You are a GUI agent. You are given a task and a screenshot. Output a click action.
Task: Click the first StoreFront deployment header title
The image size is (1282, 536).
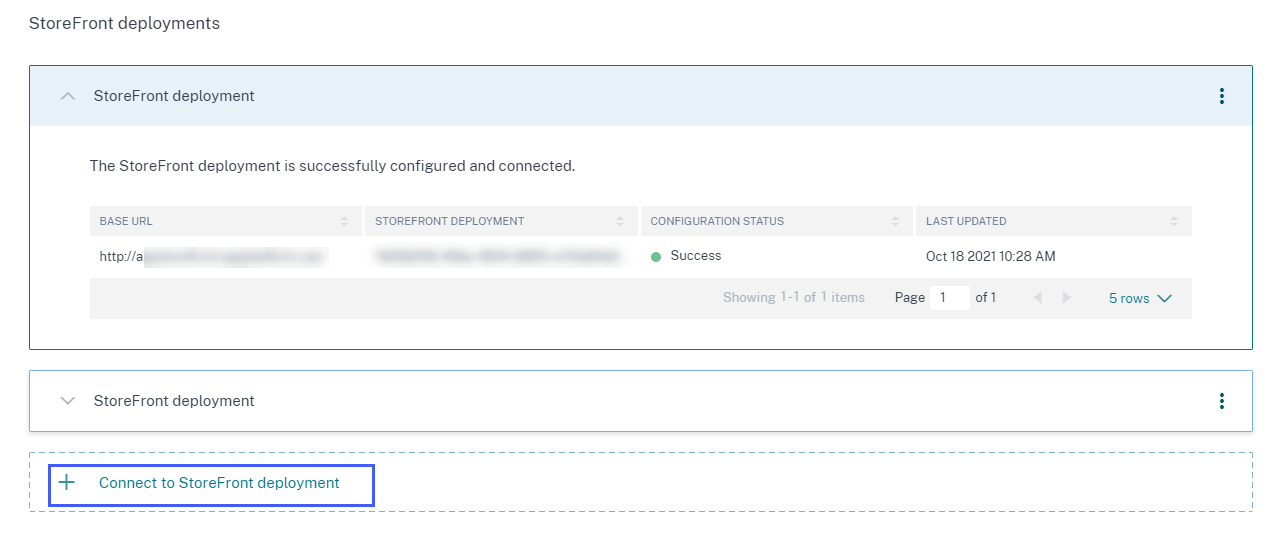point(174,96)
